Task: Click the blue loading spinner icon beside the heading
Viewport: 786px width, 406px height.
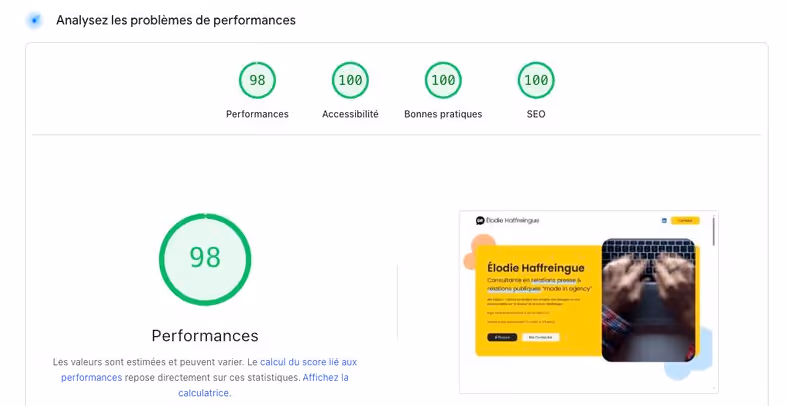Action: point(34,21)
